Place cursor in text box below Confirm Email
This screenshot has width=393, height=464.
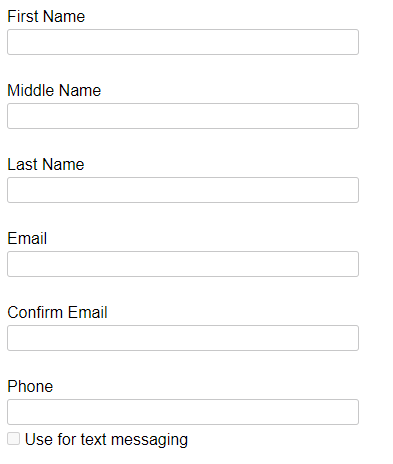(x=183, y=338)
